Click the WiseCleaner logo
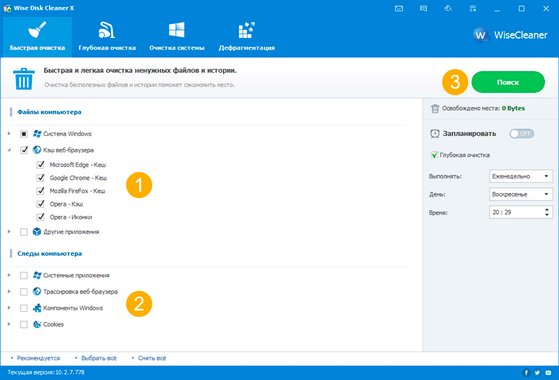The height and width of the screenshot is (380, 559). (x=510, y=35)
